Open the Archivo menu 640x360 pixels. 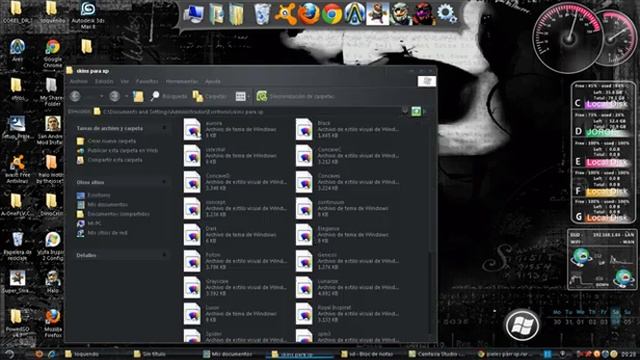pyautogui.click(x=78, y=81)
